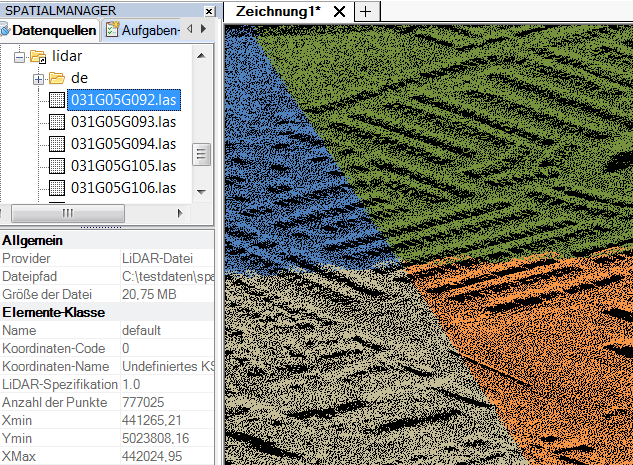The width and height of the screenshot is (633, 465).
Task: Select file 031G05G093.las
Action: pos(124,122)
